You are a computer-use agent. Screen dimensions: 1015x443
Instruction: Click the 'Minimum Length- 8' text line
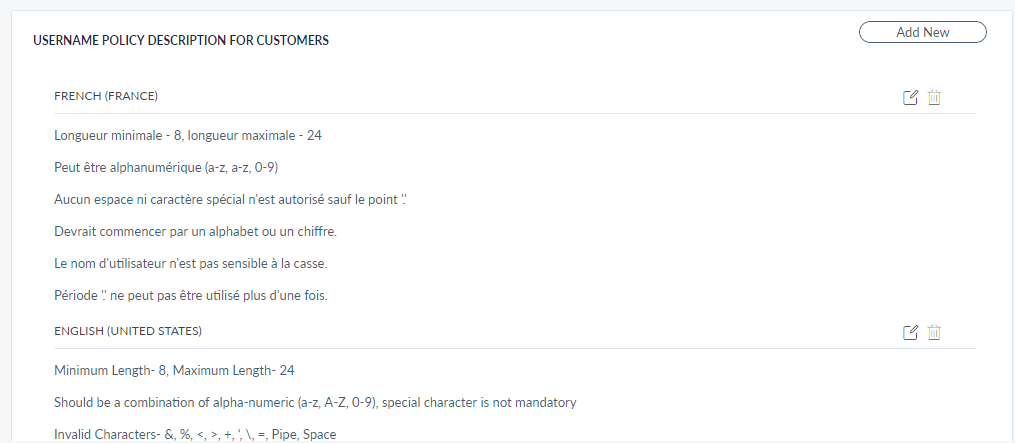pyautogui.click(x=174, y=370)
